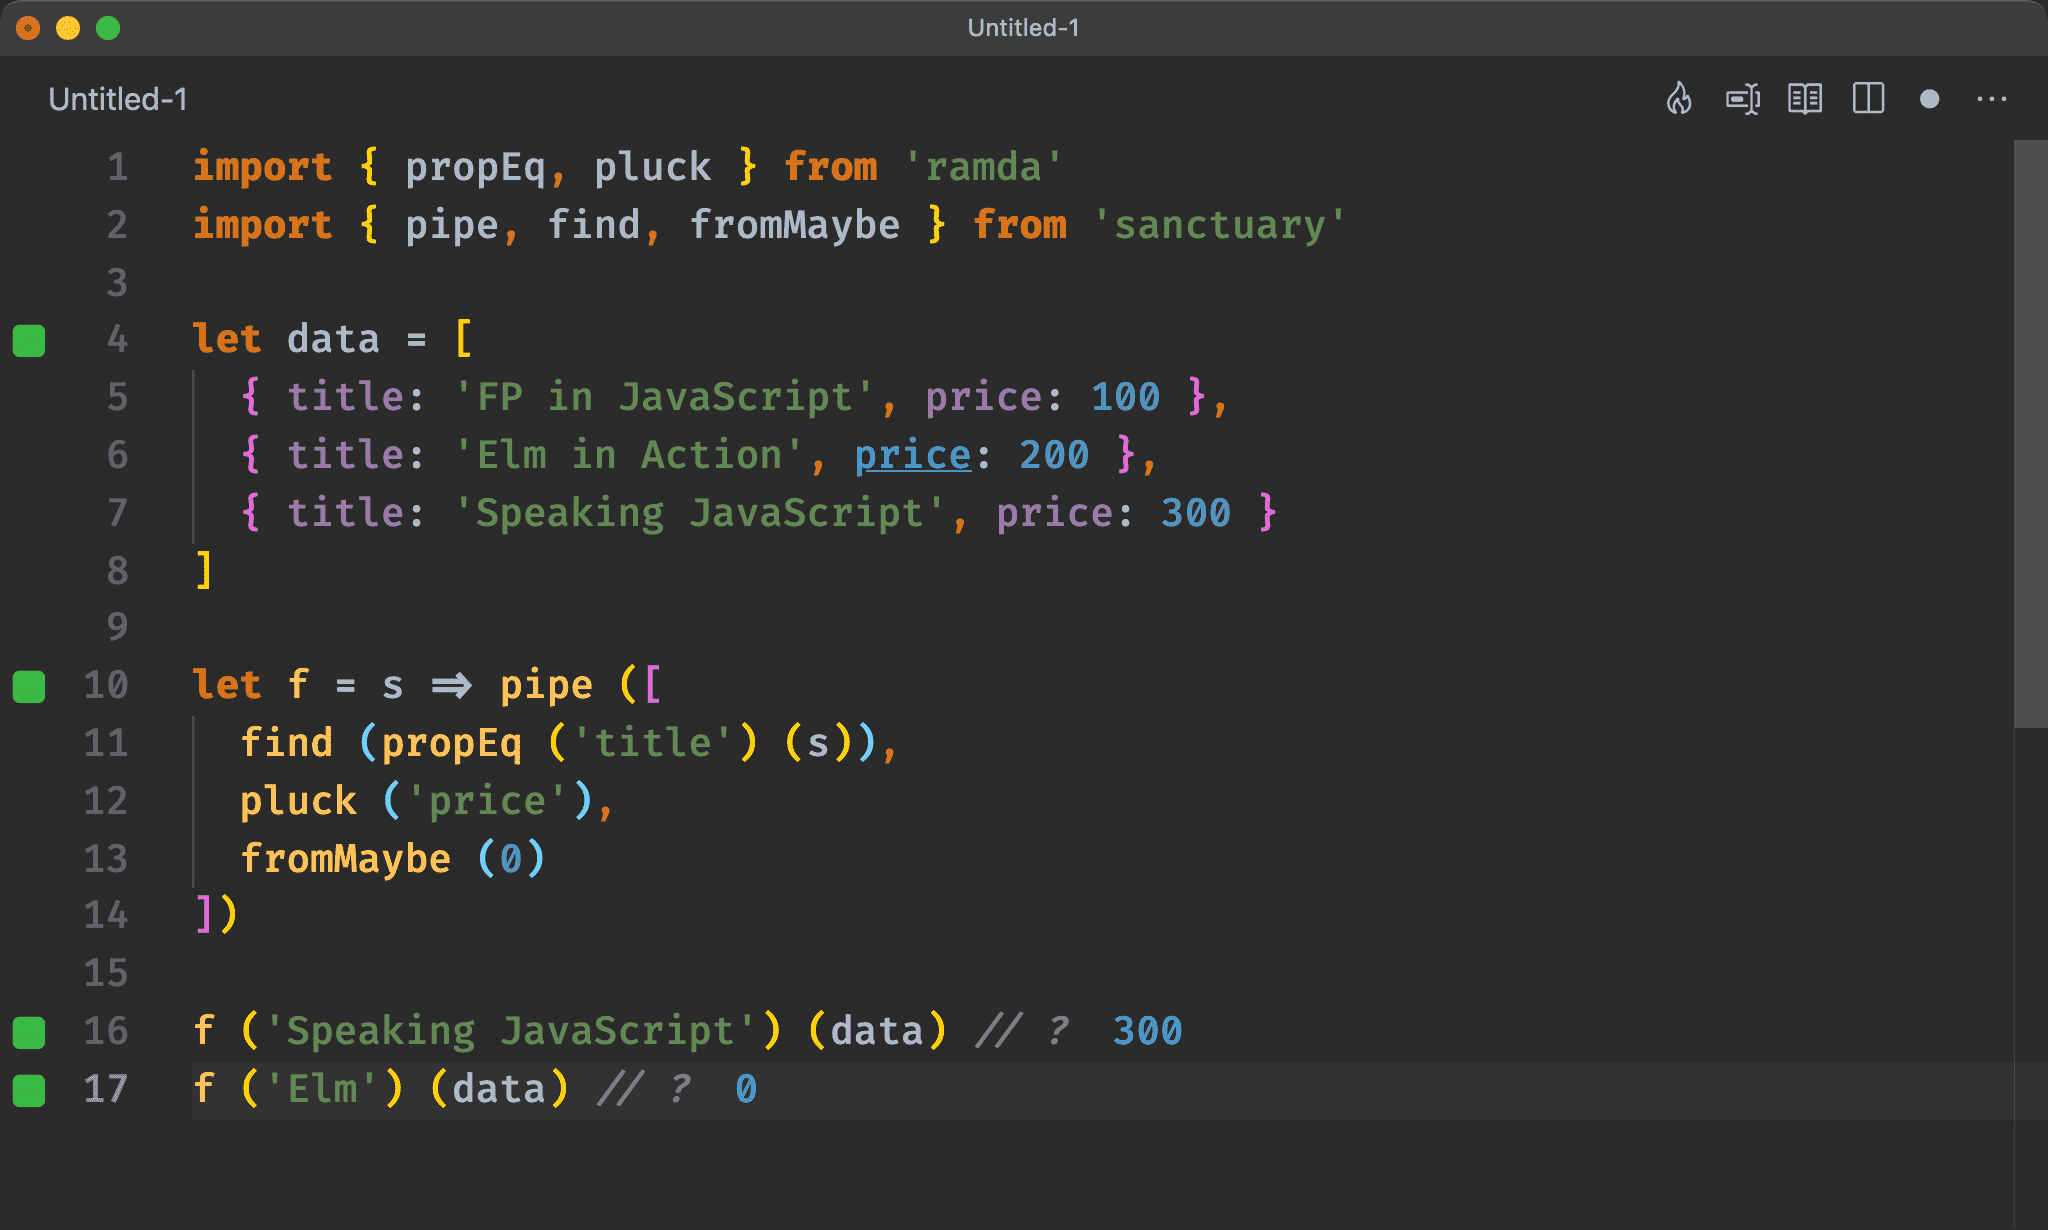
Task: Click find on line 11
Action: click(286, 743)
